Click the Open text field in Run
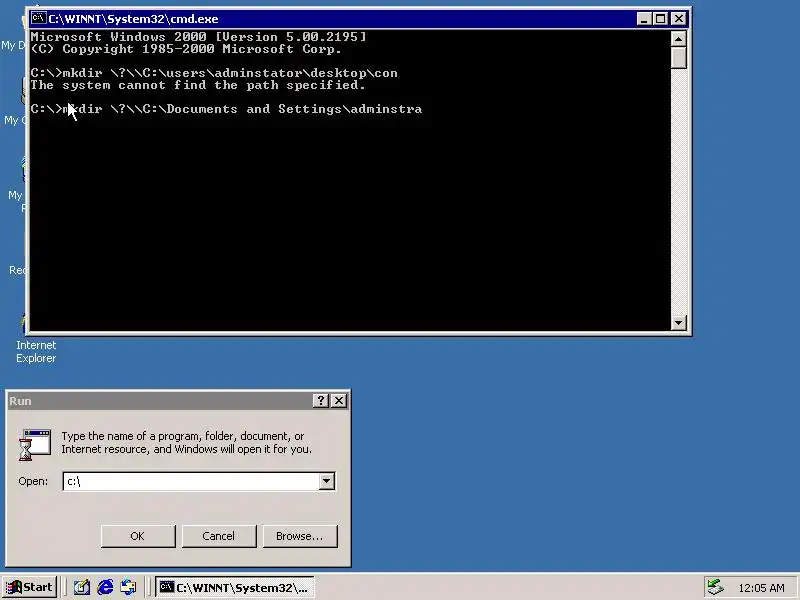 pyautogui.click(x=191, y=481)
